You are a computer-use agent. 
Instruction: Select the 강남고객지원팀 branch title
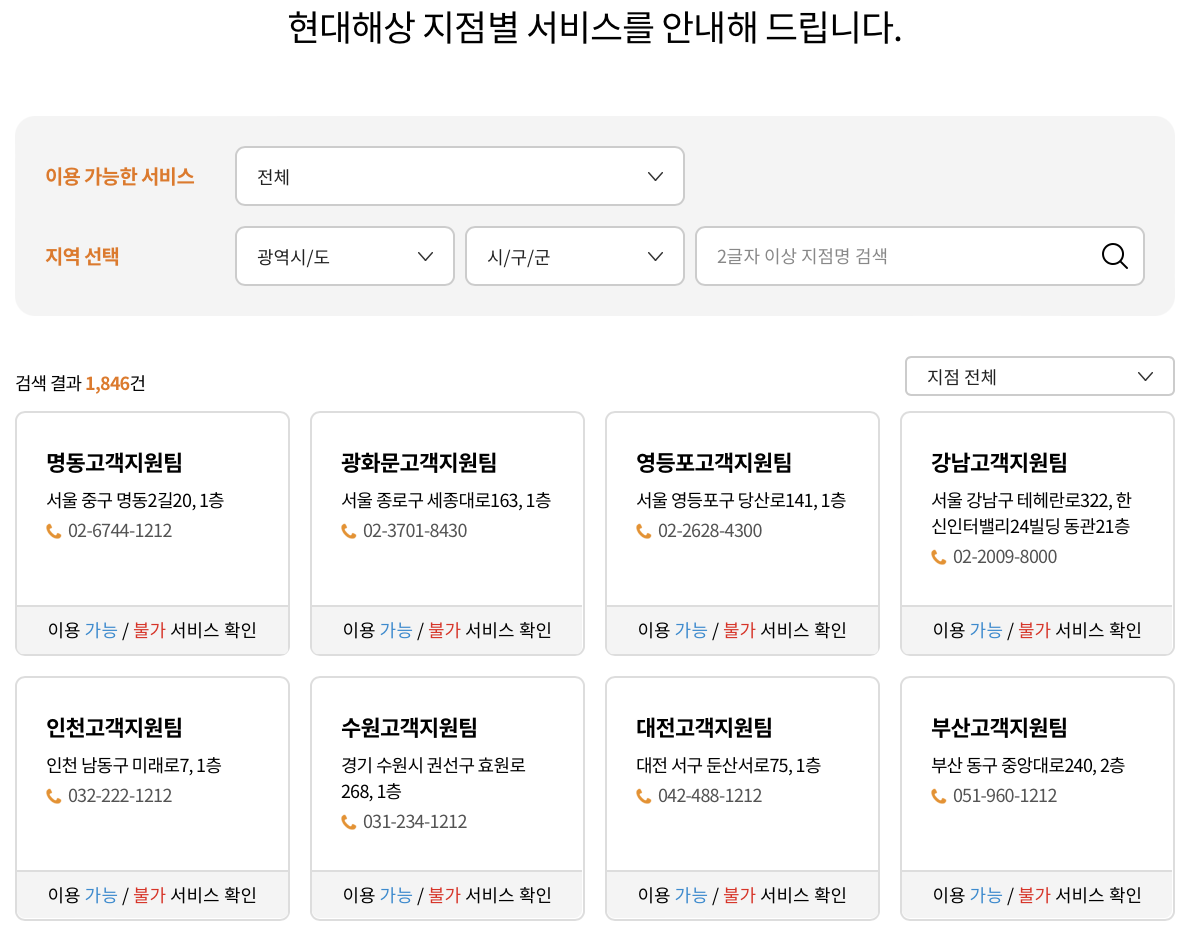click(x=999, y=462)
